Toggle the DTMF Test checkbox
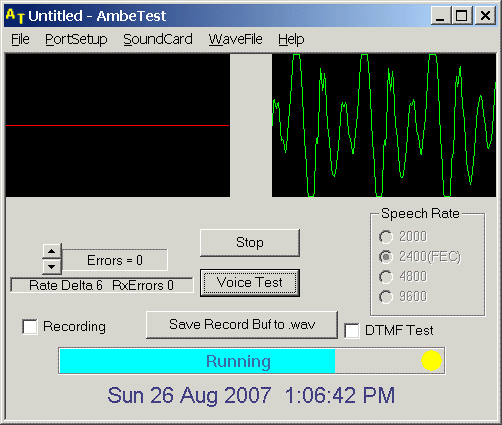The image size is (502, 425). 352,331
